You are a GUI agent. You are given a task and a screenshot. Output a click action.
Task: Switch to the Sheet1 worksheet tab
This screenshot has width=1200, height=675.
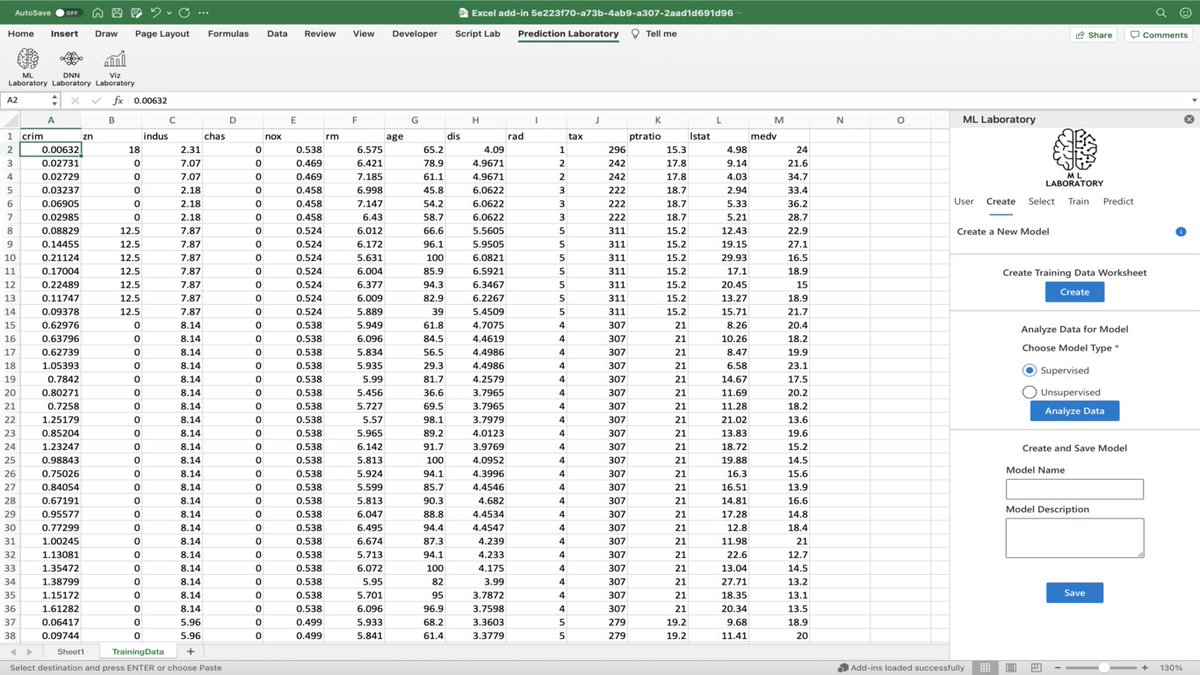point(71,652)
